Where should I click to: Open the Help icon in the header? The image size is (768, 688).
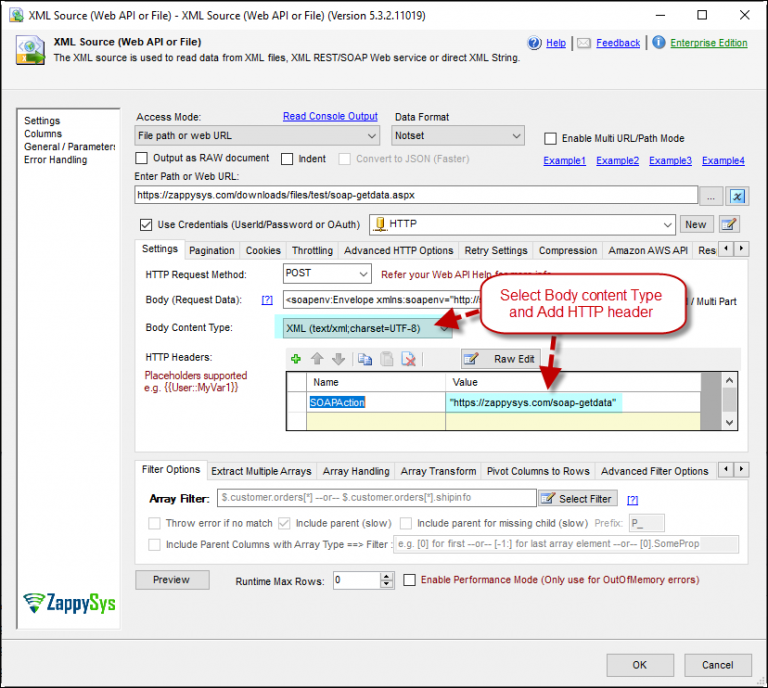(x=535, y=43)
